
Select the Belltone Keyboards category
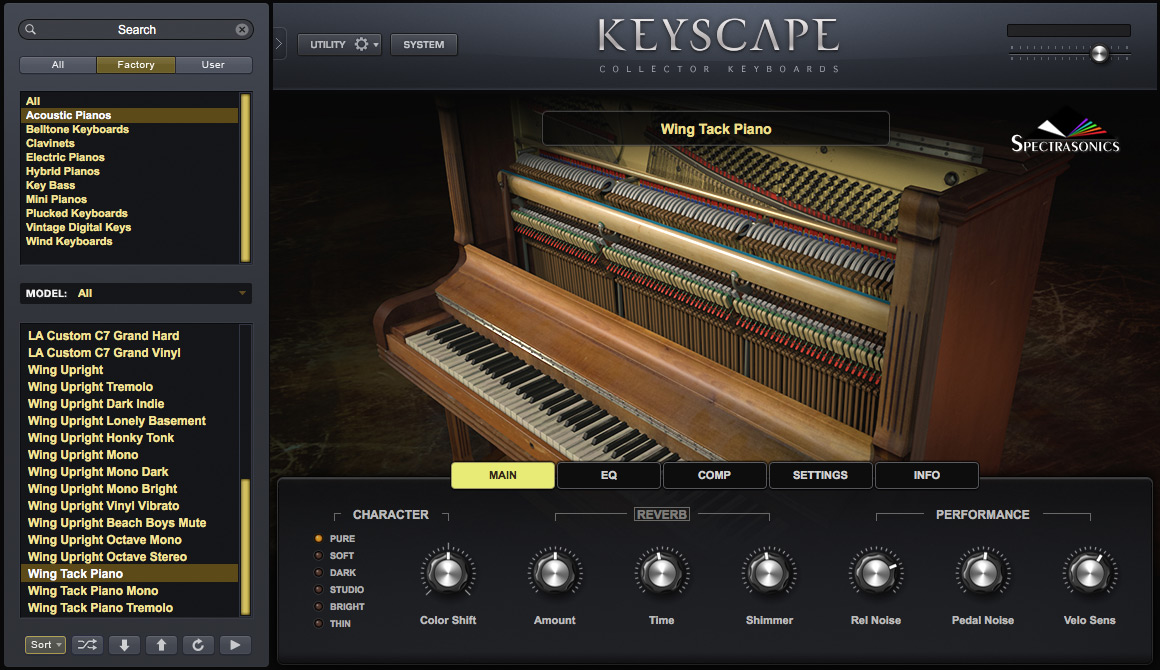(x=129, y=129)
